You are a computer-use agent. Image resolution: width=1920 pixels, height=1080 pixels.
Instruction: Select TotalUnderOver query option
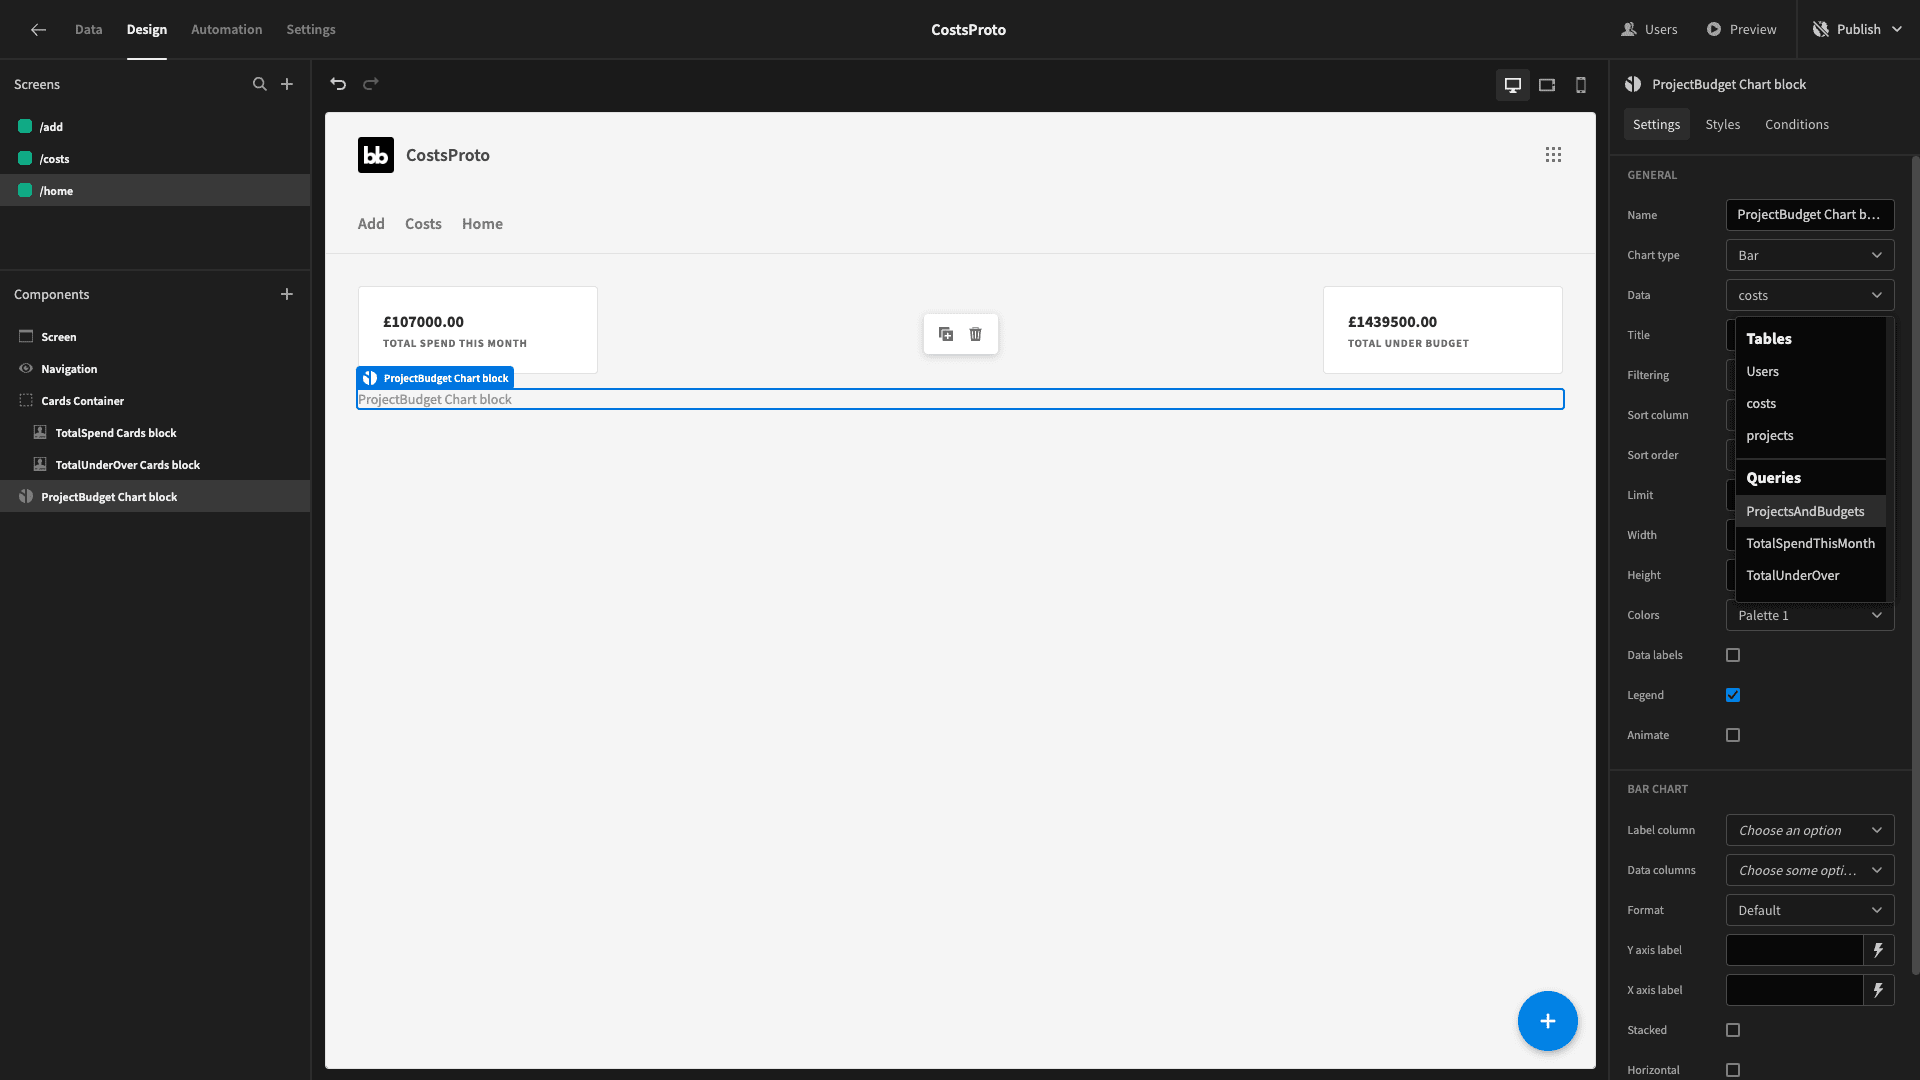(x=1810, y=575)
